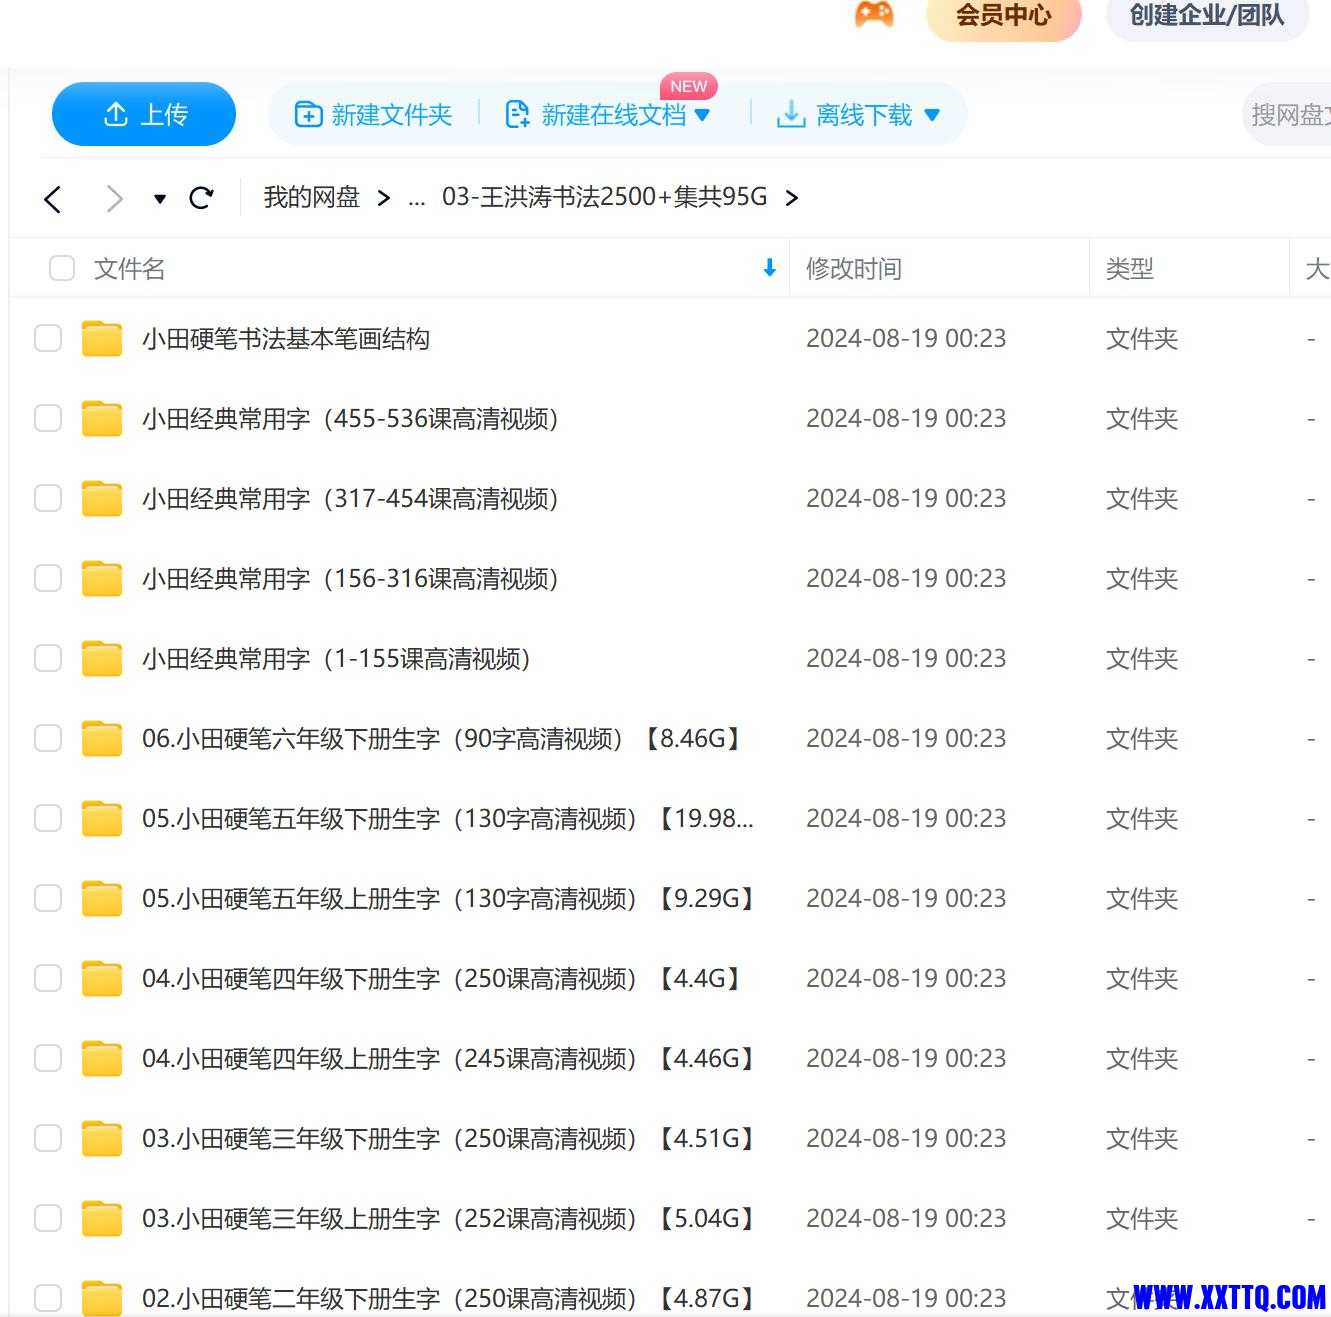The height and width of the screenshot is (1317, 1331).
Task: Open 小田经典常用字（156-316课高清视频）
Action: tap(350, 579)
